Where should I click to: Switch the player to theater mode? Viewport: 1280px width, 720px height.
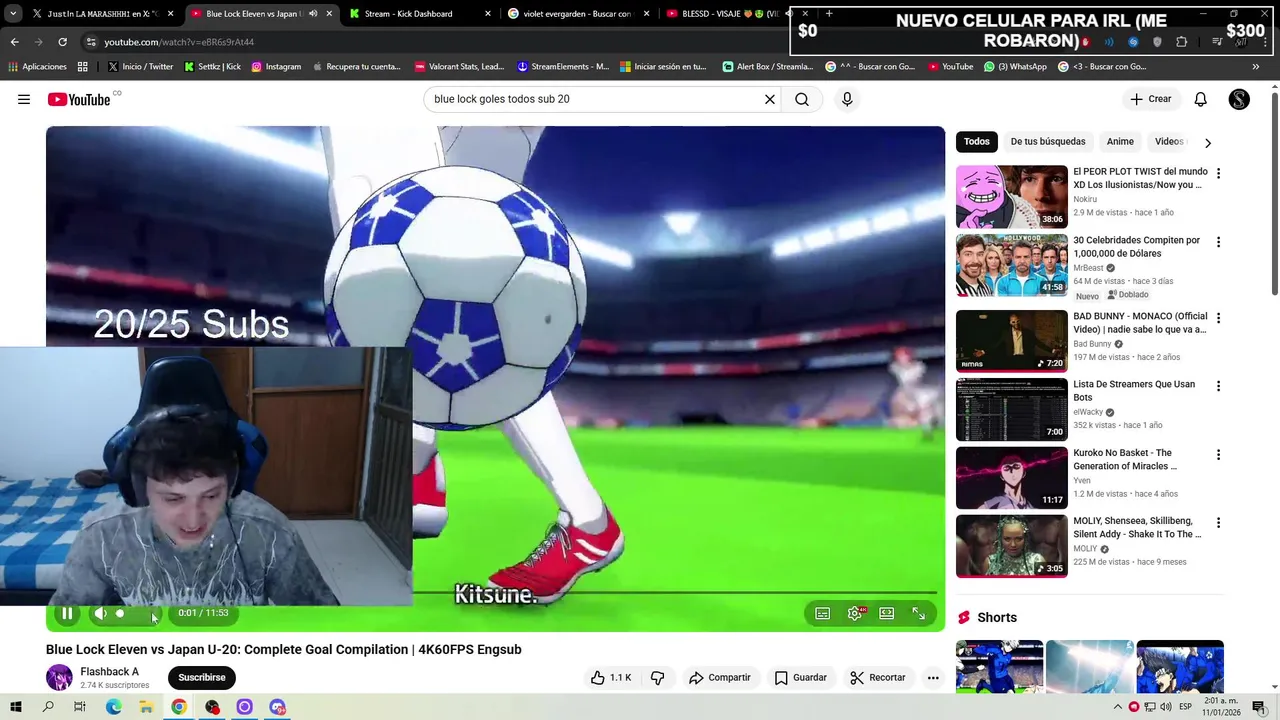887,613
